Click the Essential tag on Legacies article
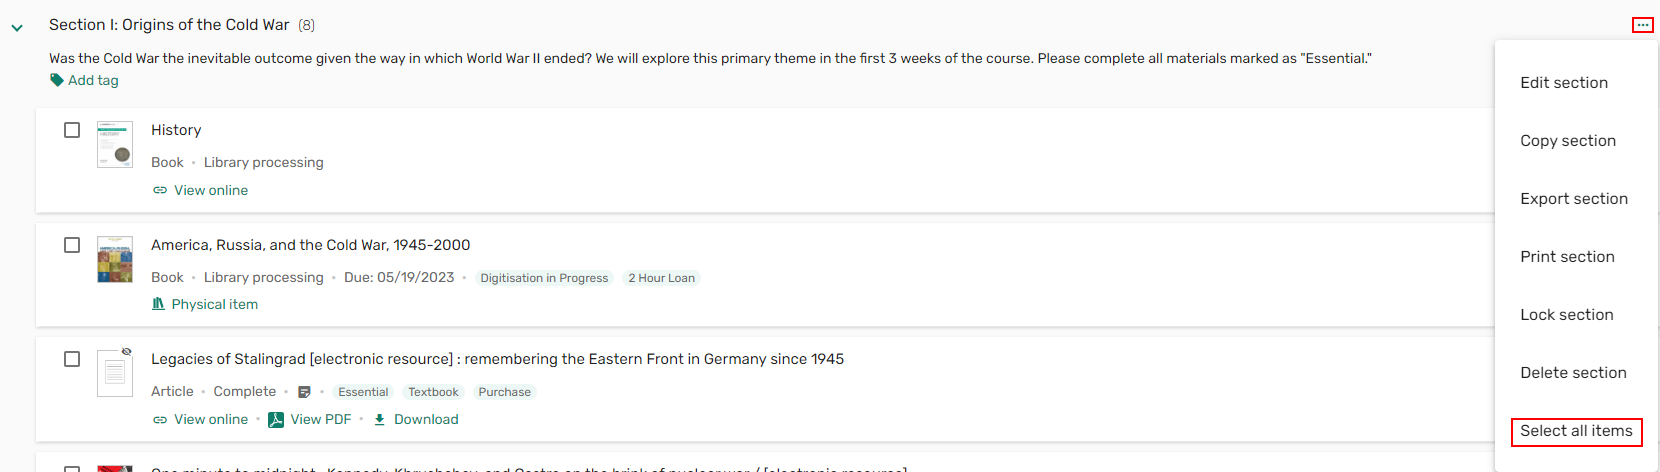This screenshot has width=1660, height=472. pos(363,392)
